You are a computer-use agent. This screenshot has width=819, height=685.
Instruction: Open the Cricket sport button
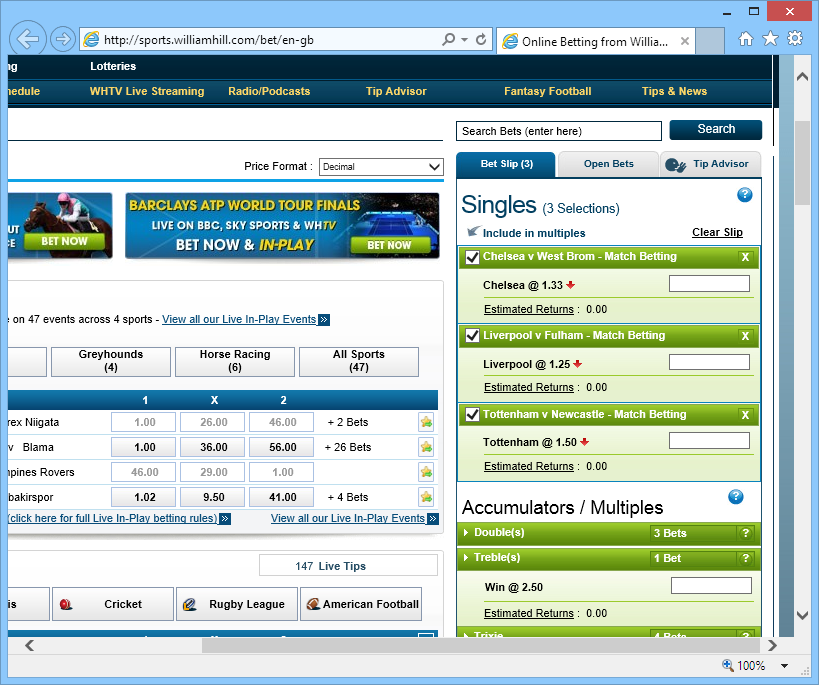[113, 604]
